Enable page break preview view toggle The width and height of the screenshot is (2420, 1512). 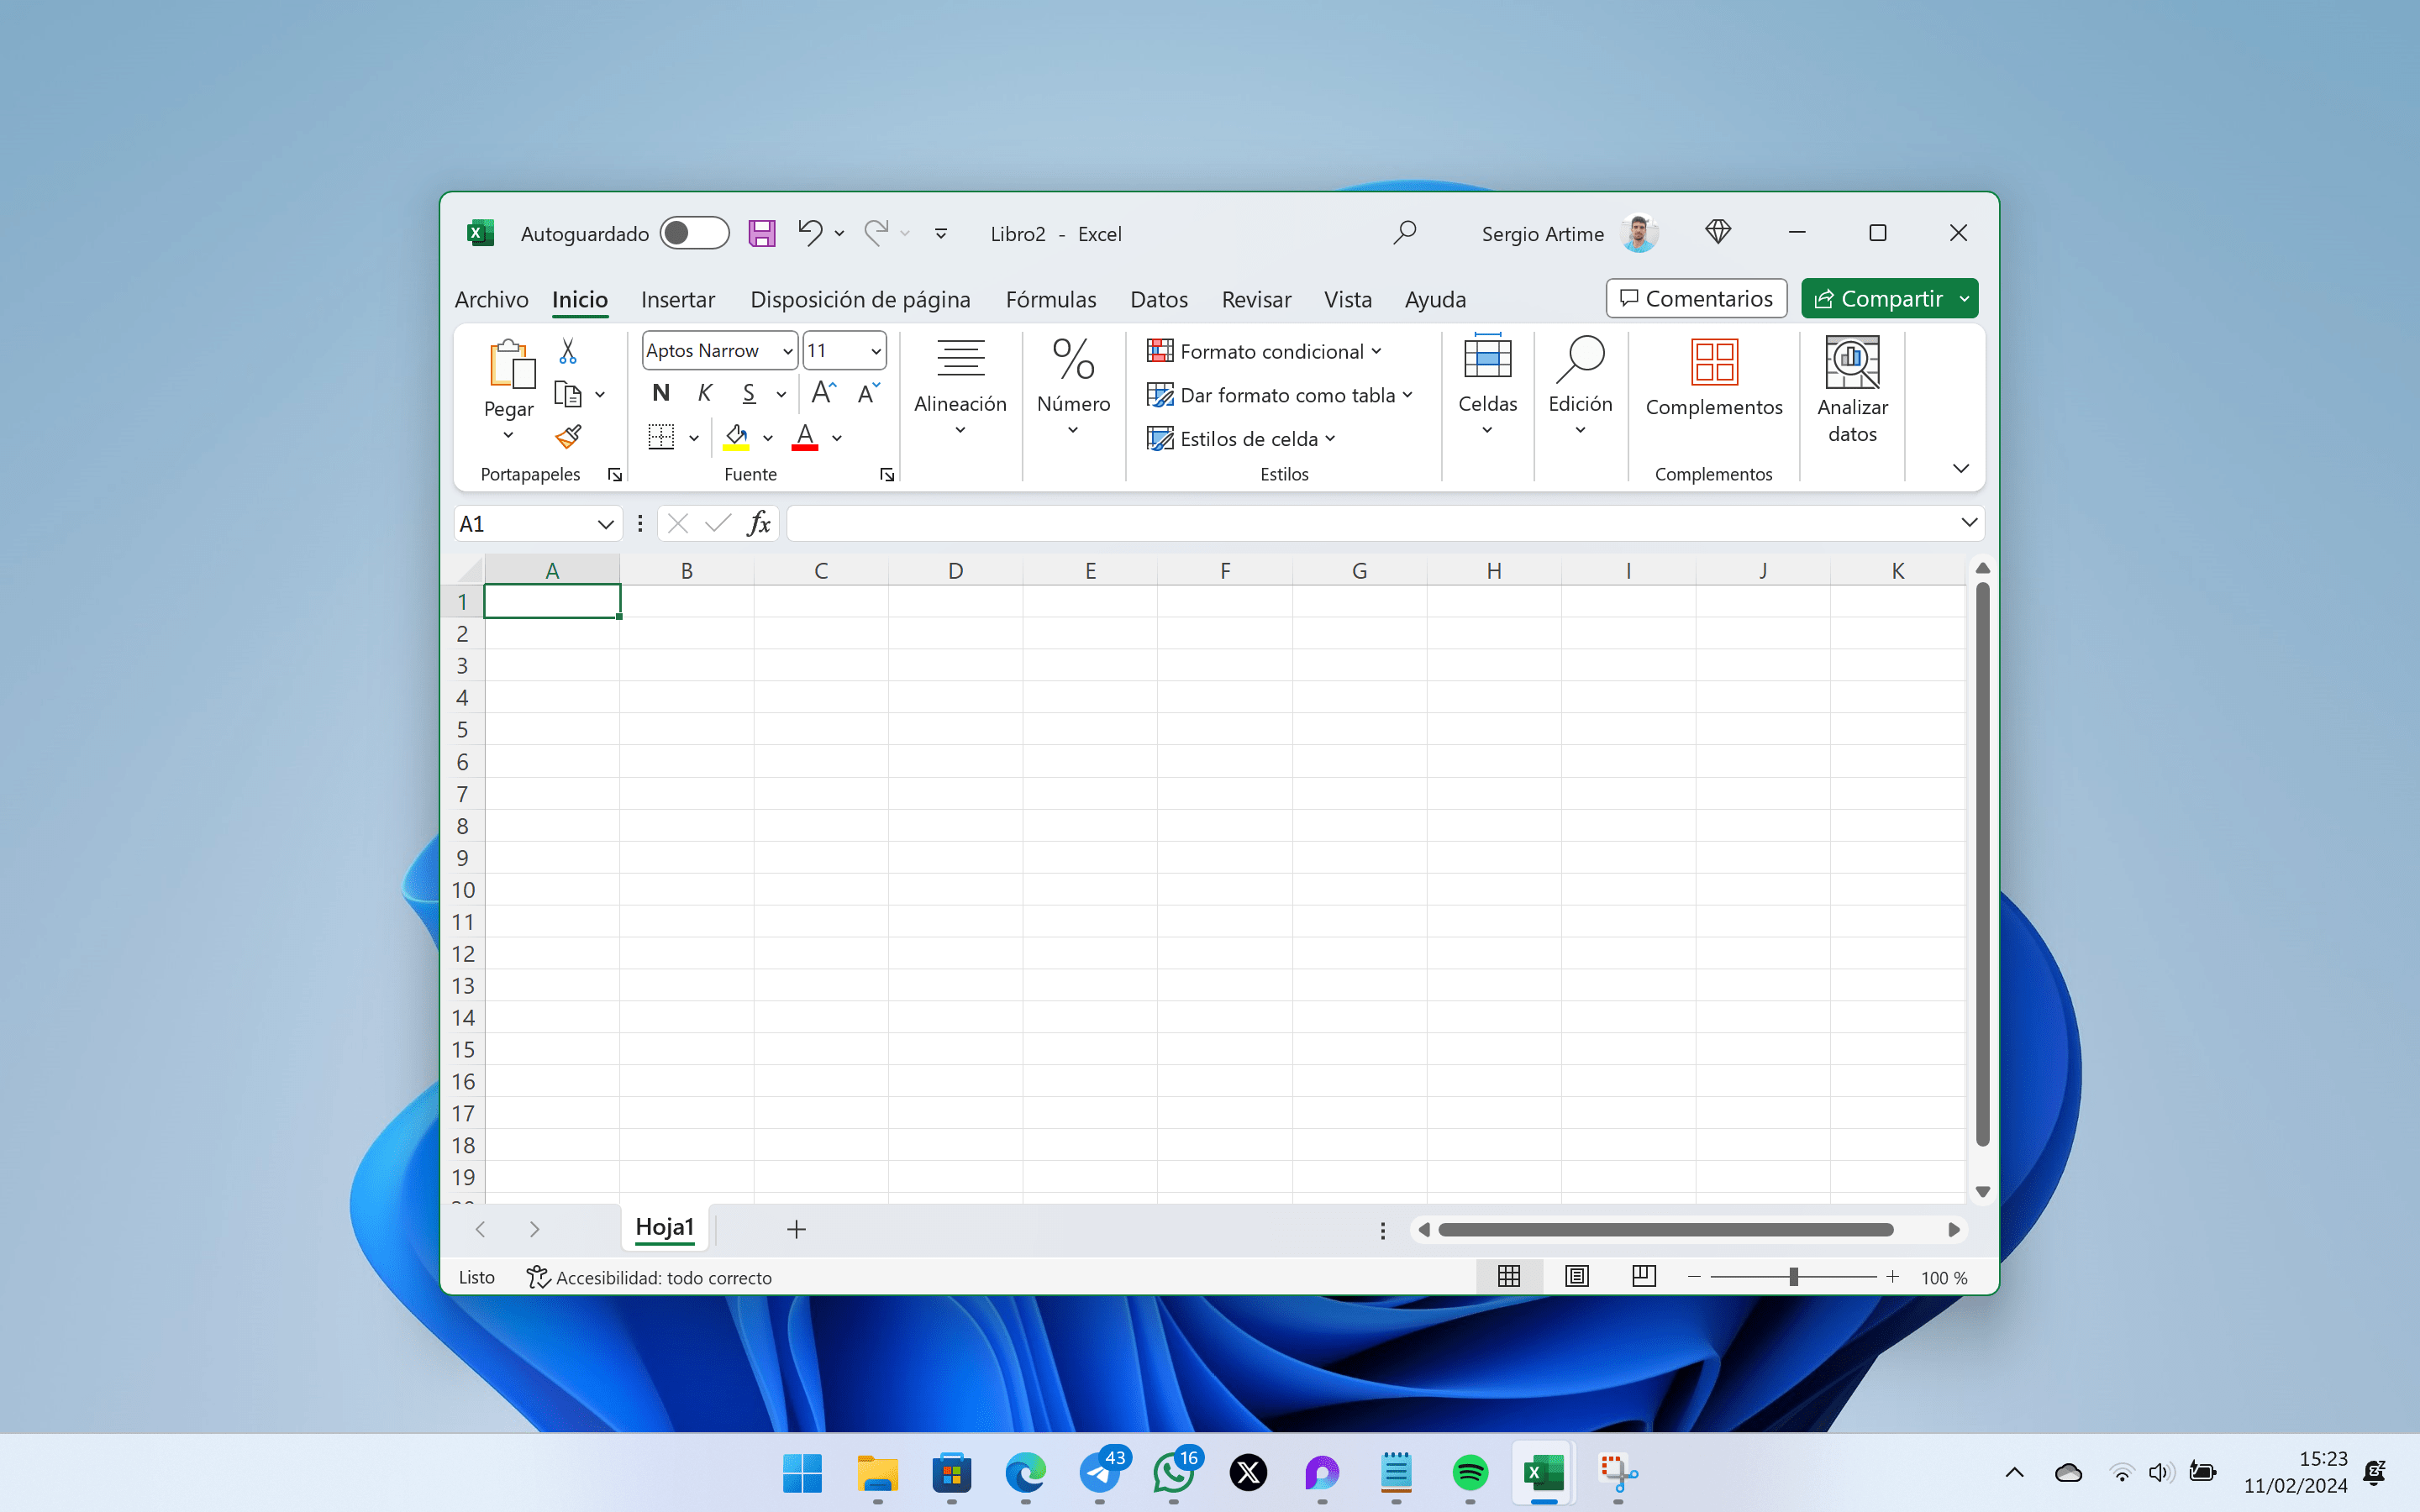[x=1643, y=1276]
